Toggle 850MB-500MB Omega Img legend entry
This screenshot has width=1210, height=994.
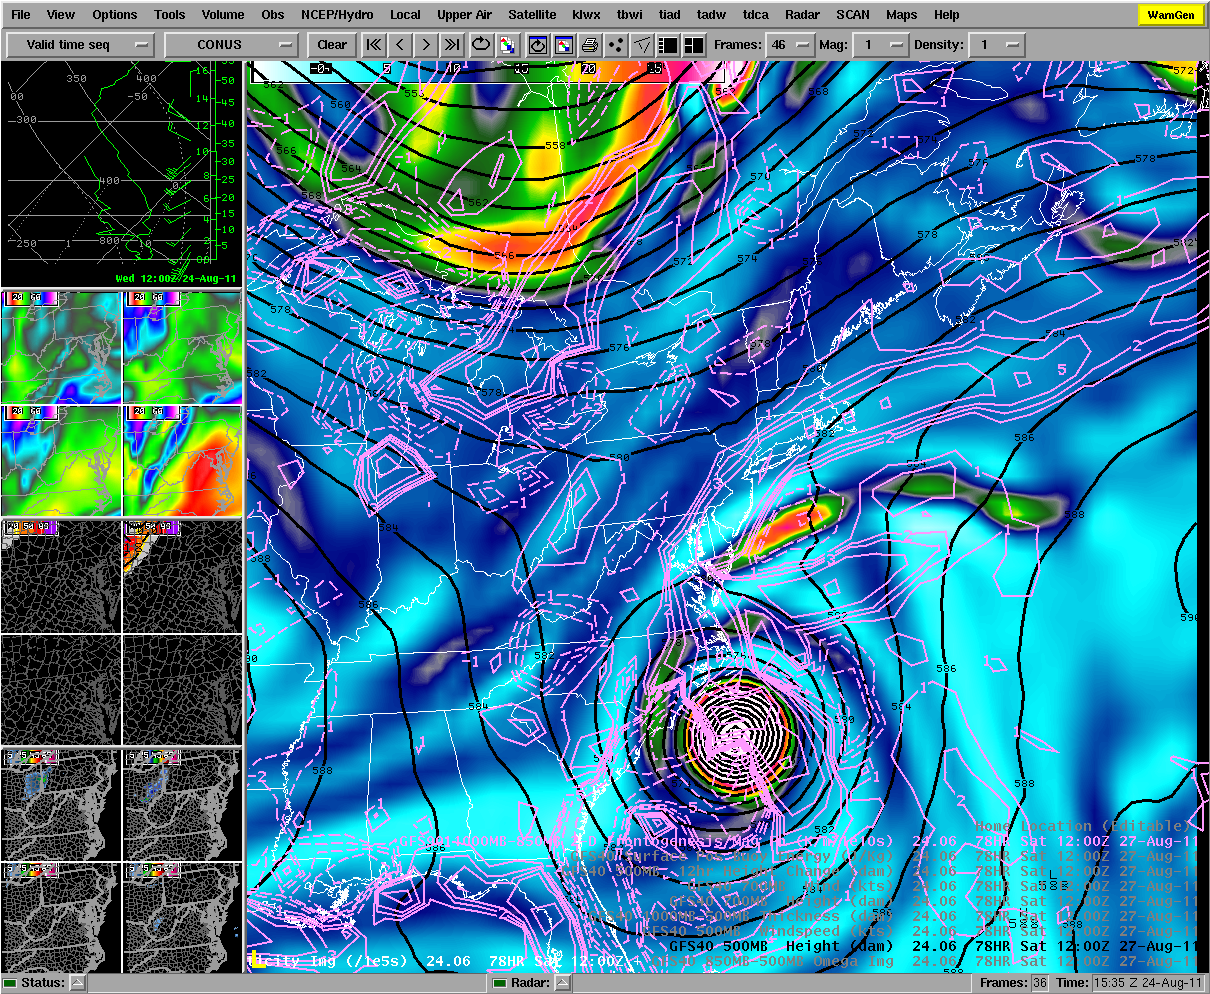coord(923,961)
